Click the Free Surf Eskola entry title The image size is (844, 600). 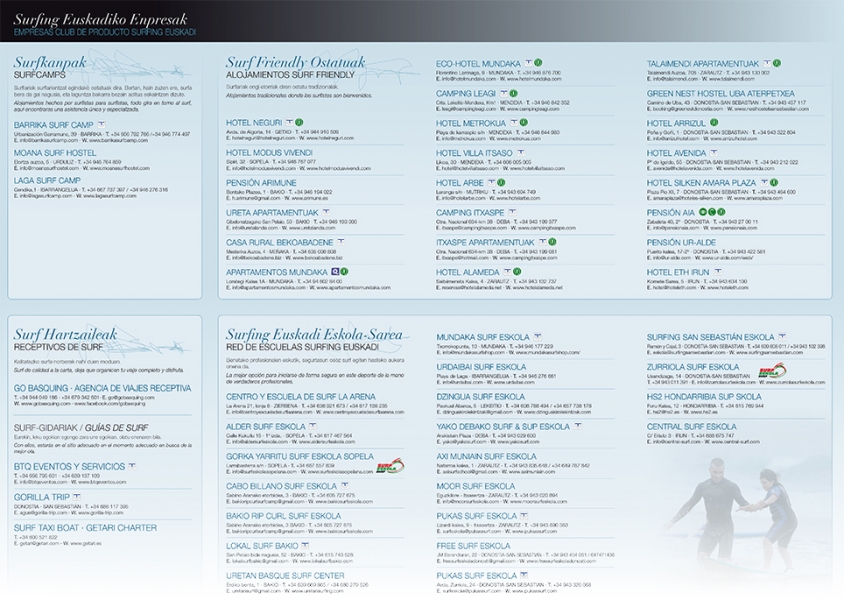point(473,546)
